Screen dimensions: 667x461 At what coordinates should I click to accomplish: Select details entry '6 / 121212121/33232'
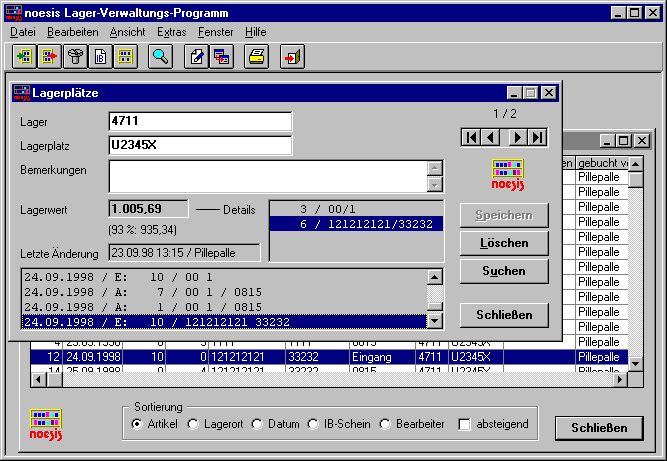click(x=356, y=224)
